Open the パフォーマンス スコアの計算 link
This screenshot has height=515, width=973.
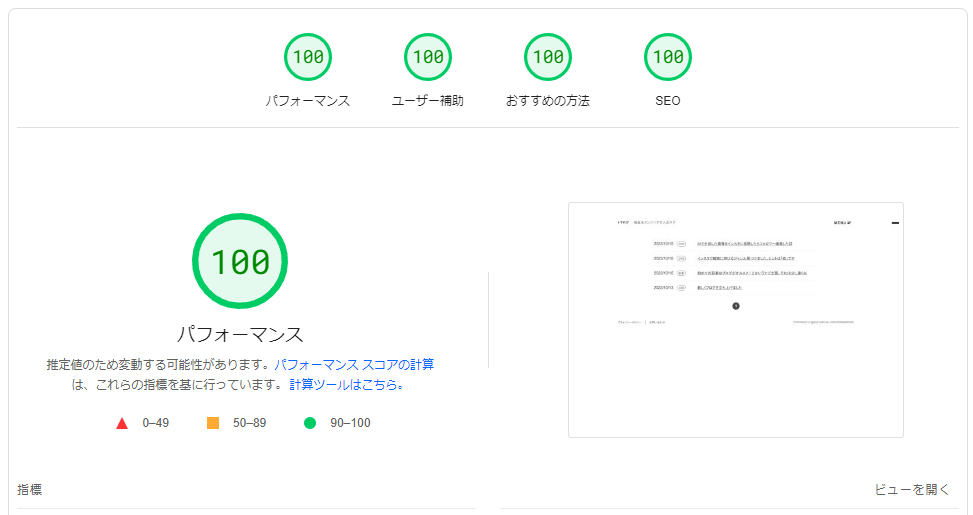pos(354,364)
